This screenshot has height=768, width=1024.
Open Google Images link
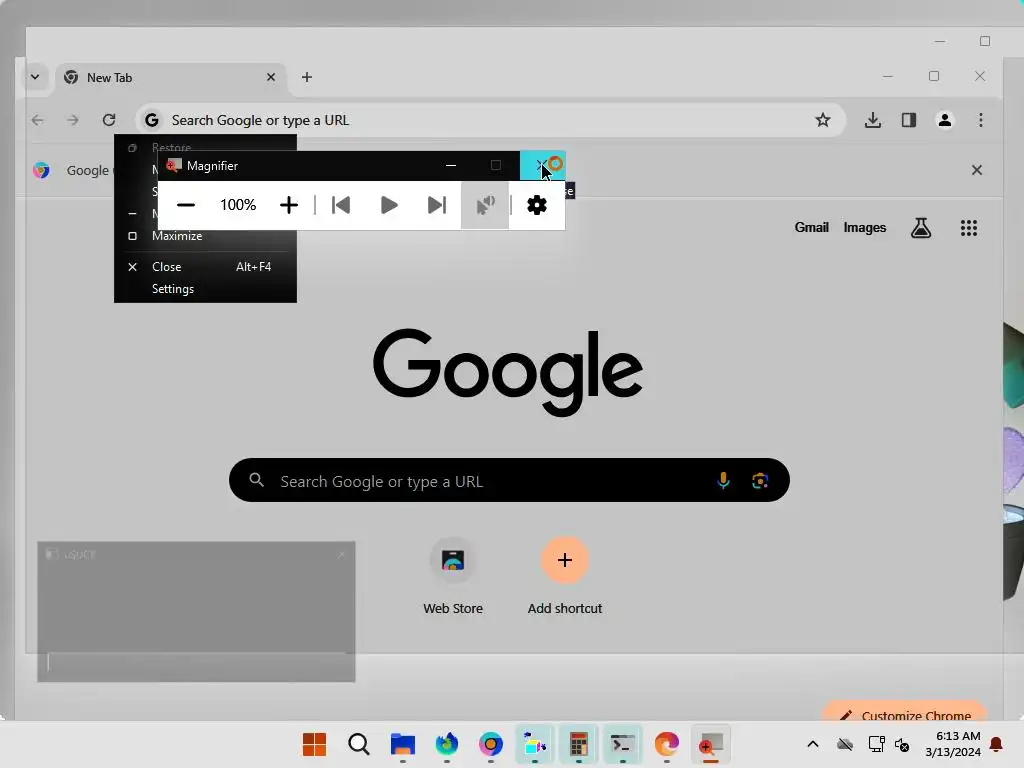[865, 227]
